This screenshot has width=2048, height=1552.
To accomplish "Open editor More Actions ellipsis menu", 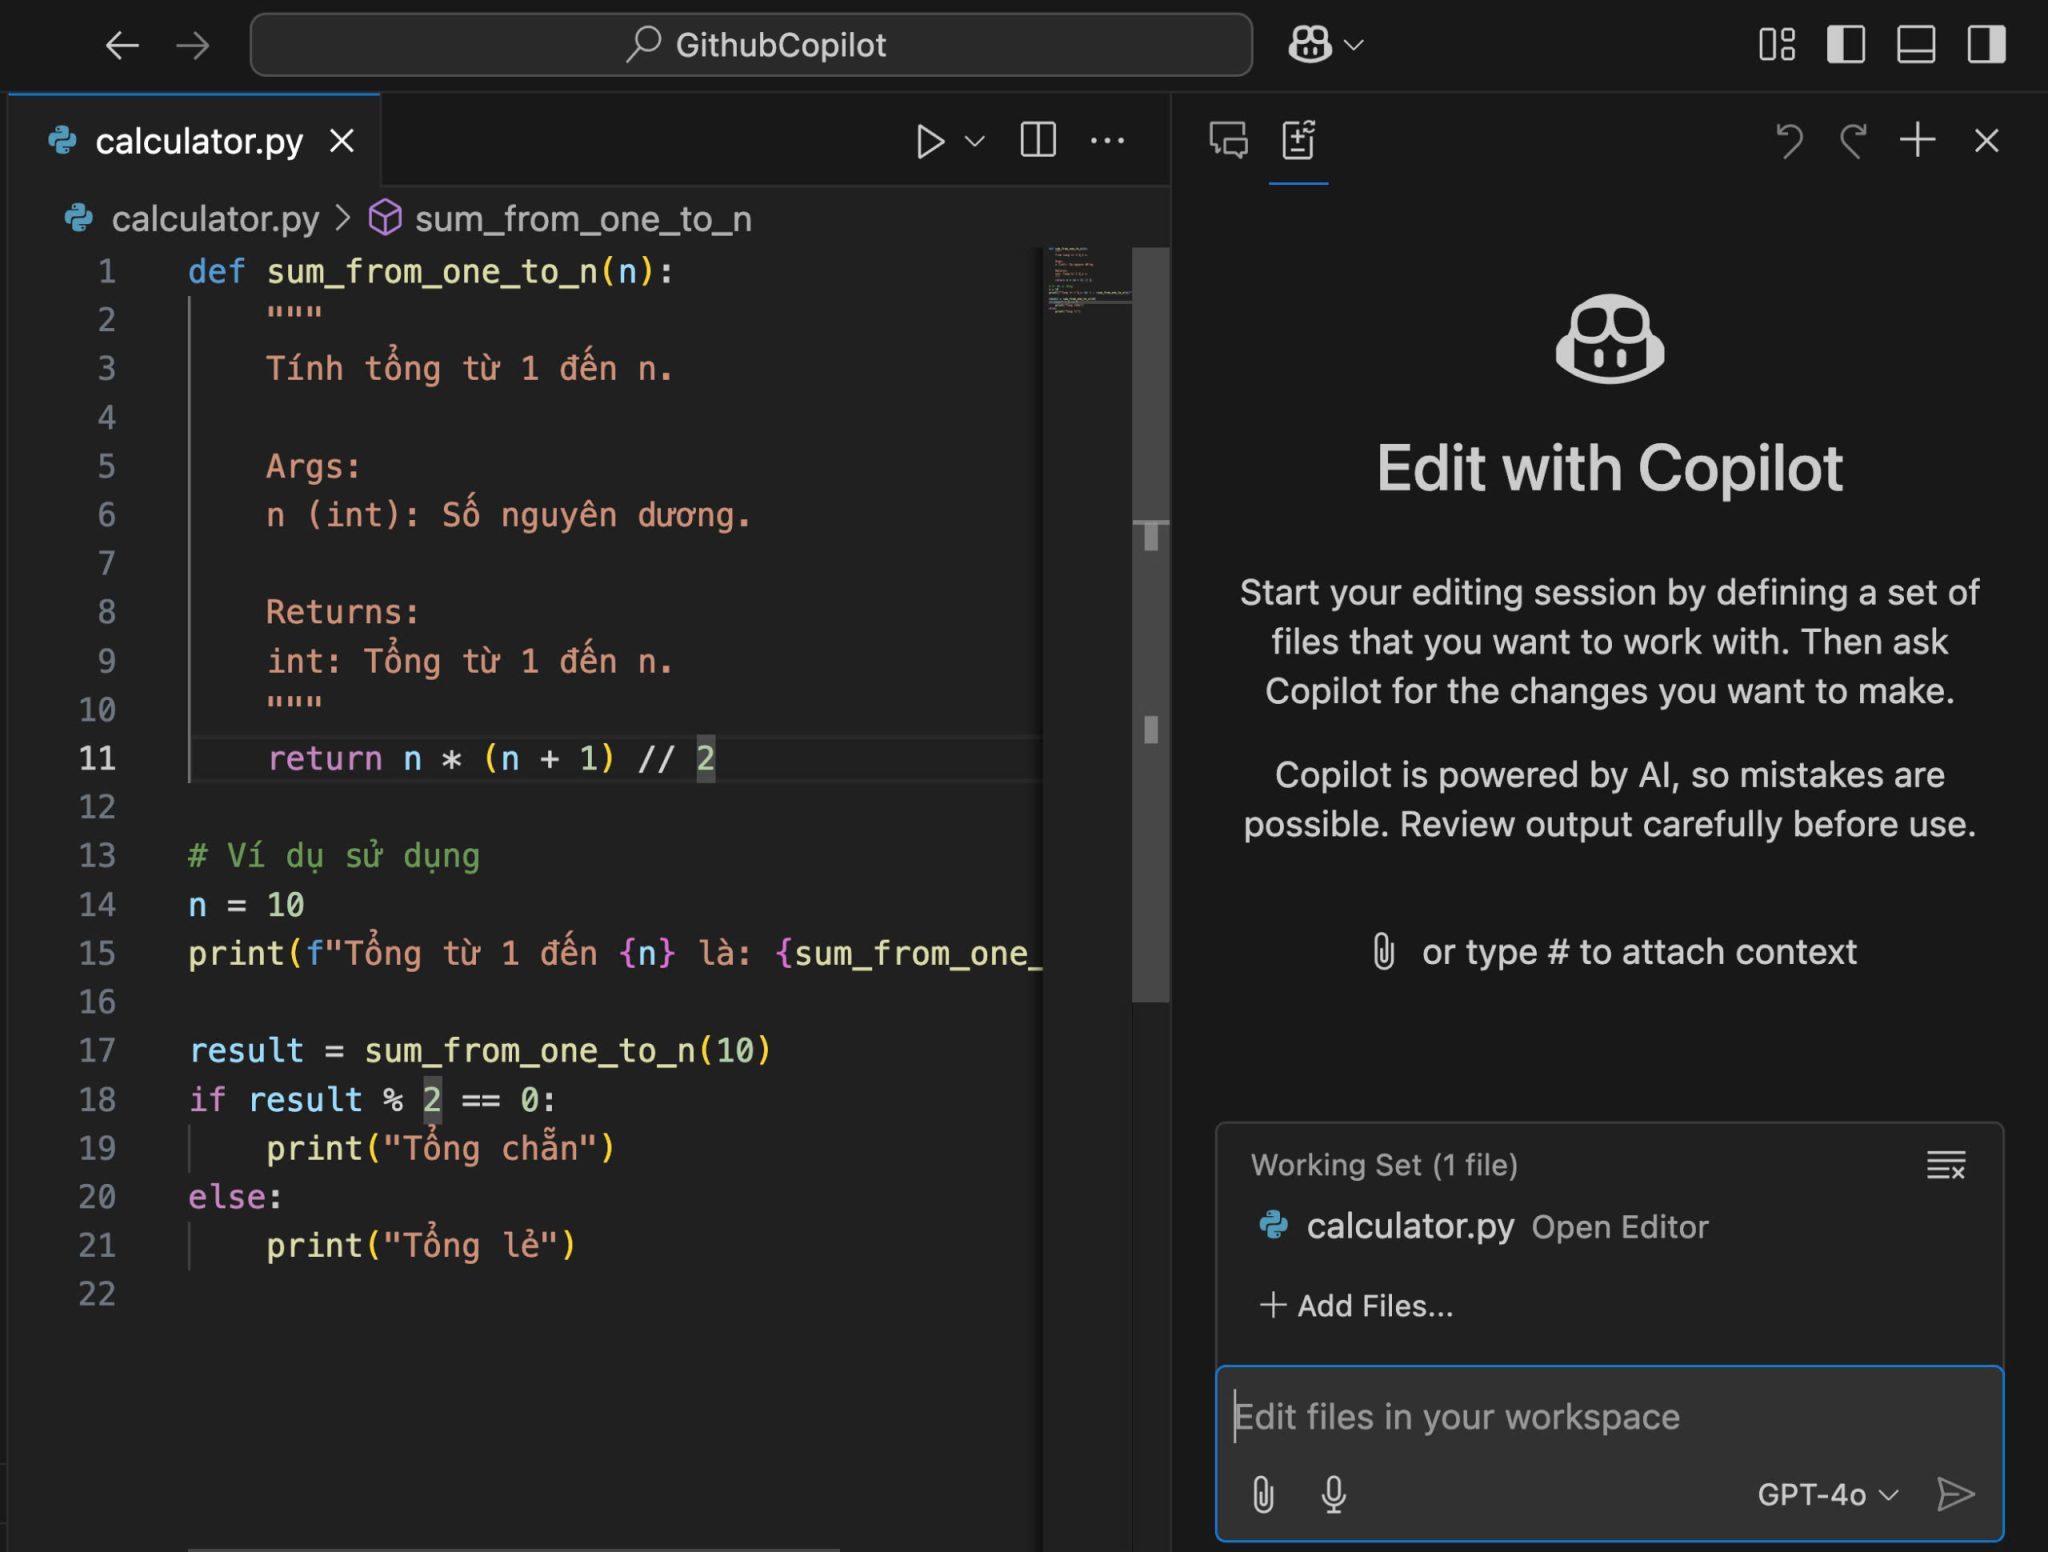I will coord(1106,141).
